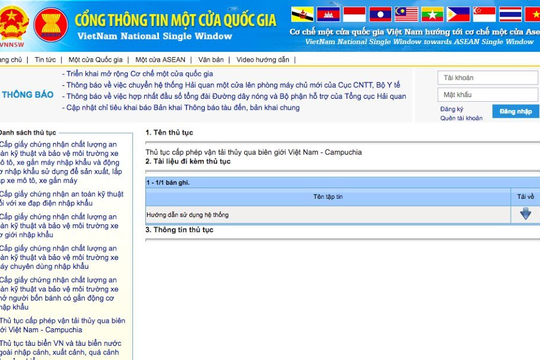Screen dimensions: 540x360
Task: Open procedure for xe mô tô, xe gắn máy nhập khẩu
Action: click(x=61, y=162)
